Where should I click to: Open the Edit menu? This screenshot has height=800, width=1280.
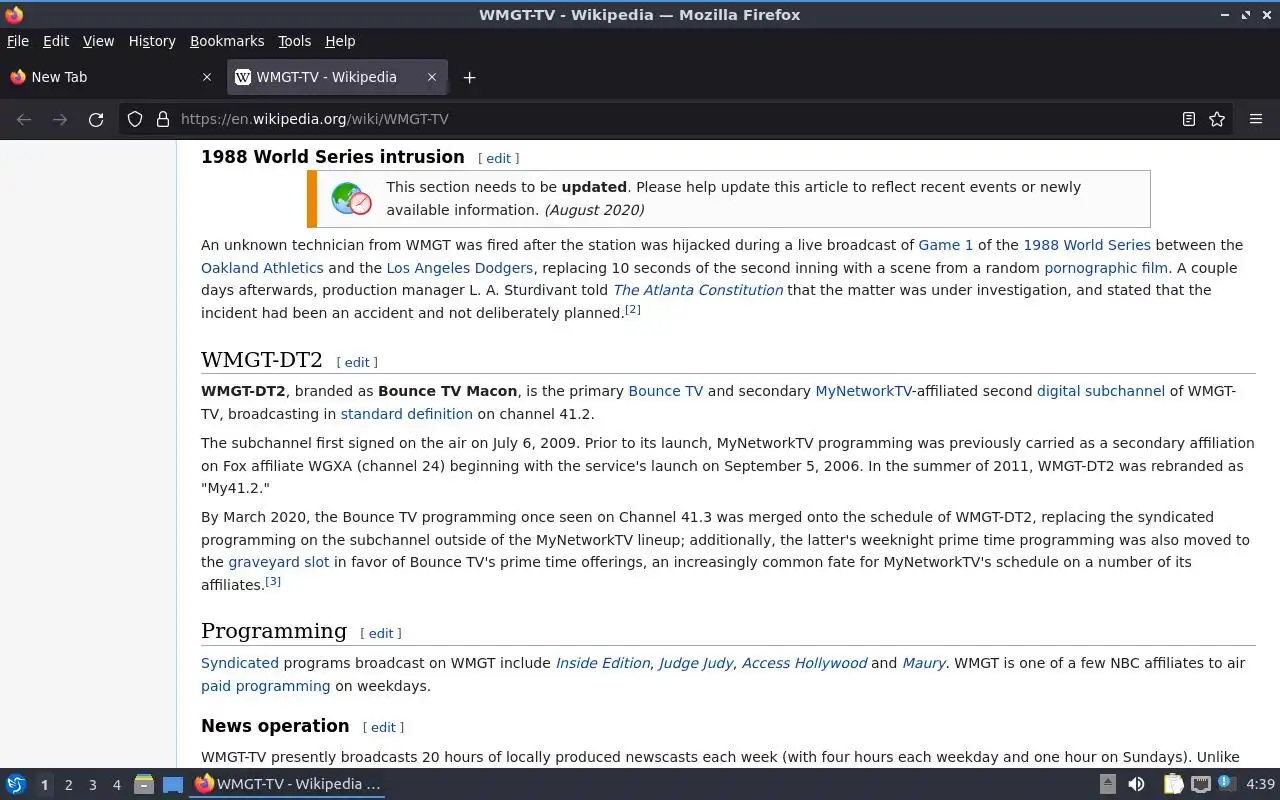click(x=56, y=41)
